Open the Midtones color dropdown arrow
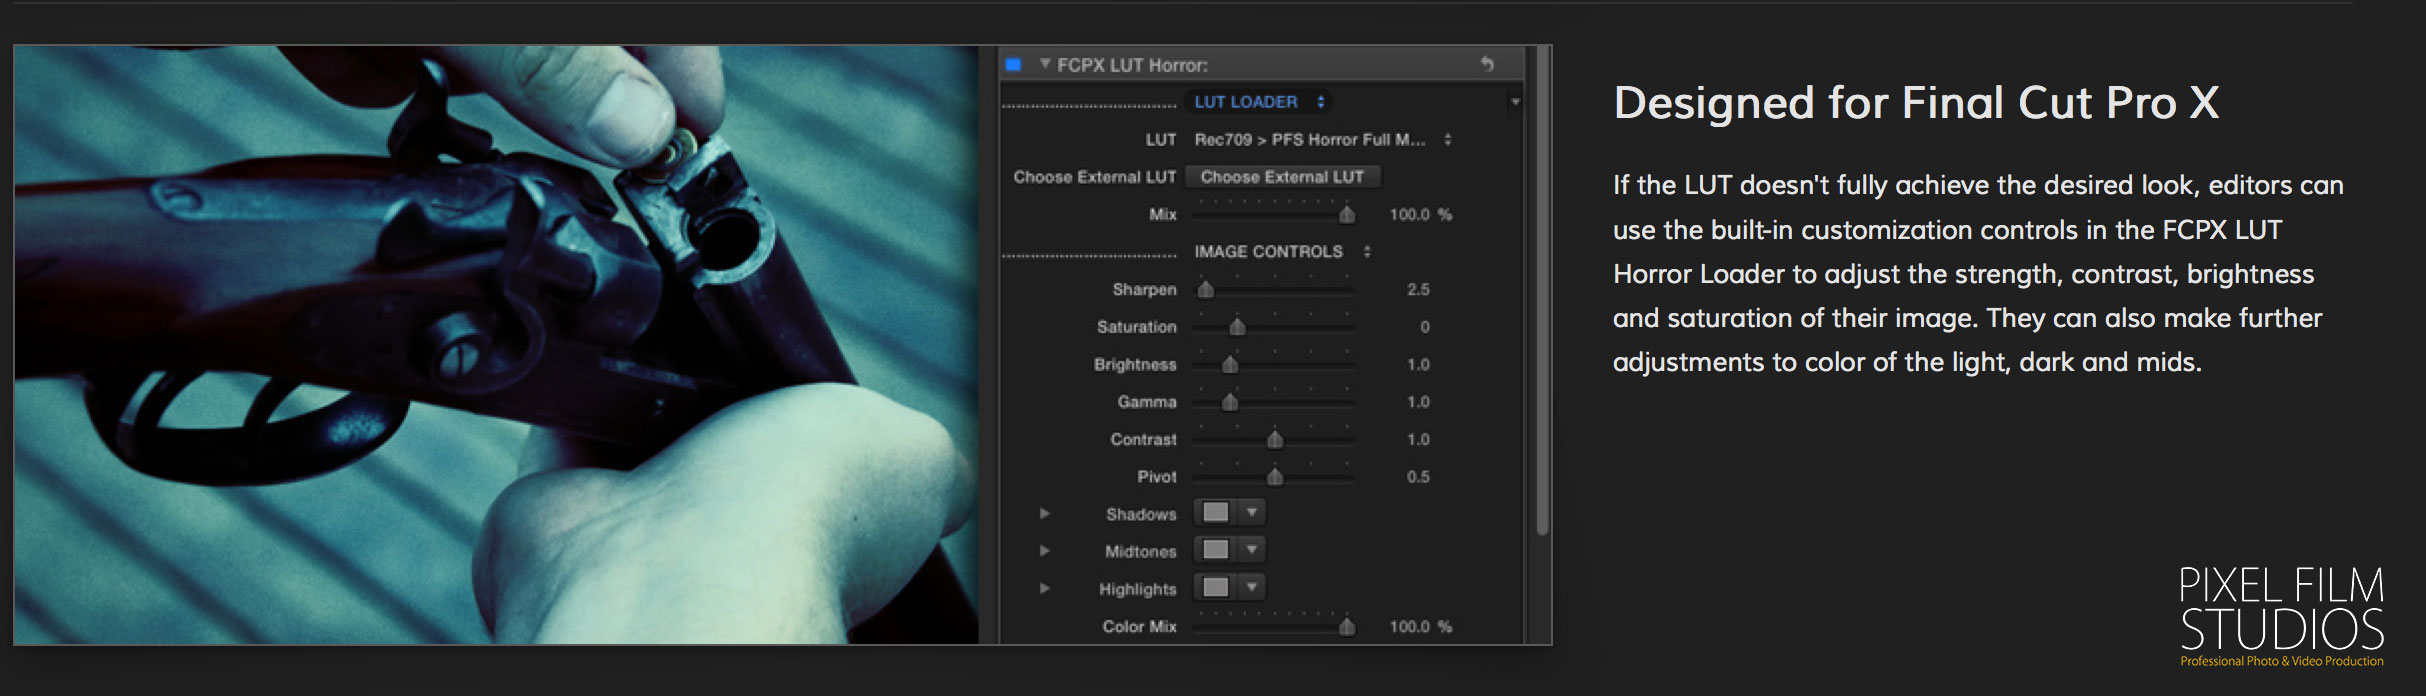 (1252, 549)
